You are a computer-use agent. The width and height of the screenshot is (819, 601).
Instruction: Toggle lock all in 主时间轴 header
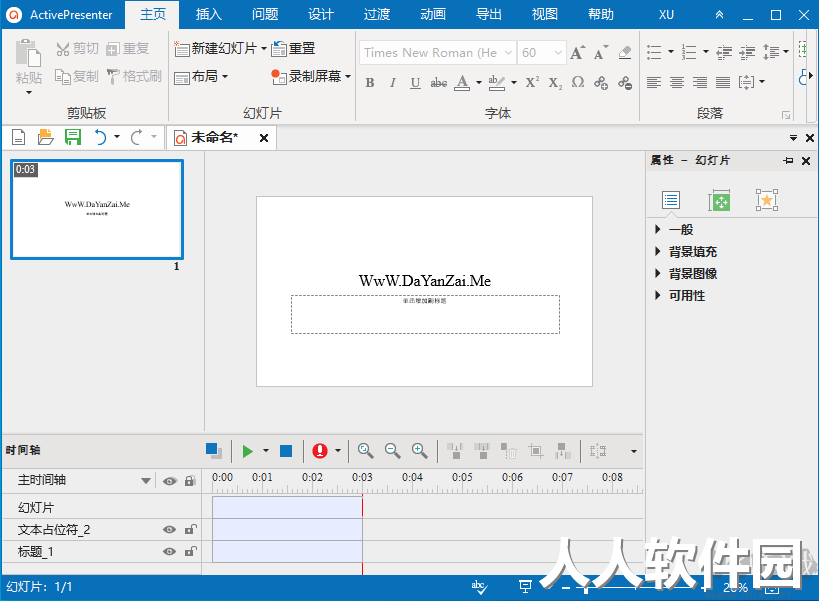(x=190, y=481)
